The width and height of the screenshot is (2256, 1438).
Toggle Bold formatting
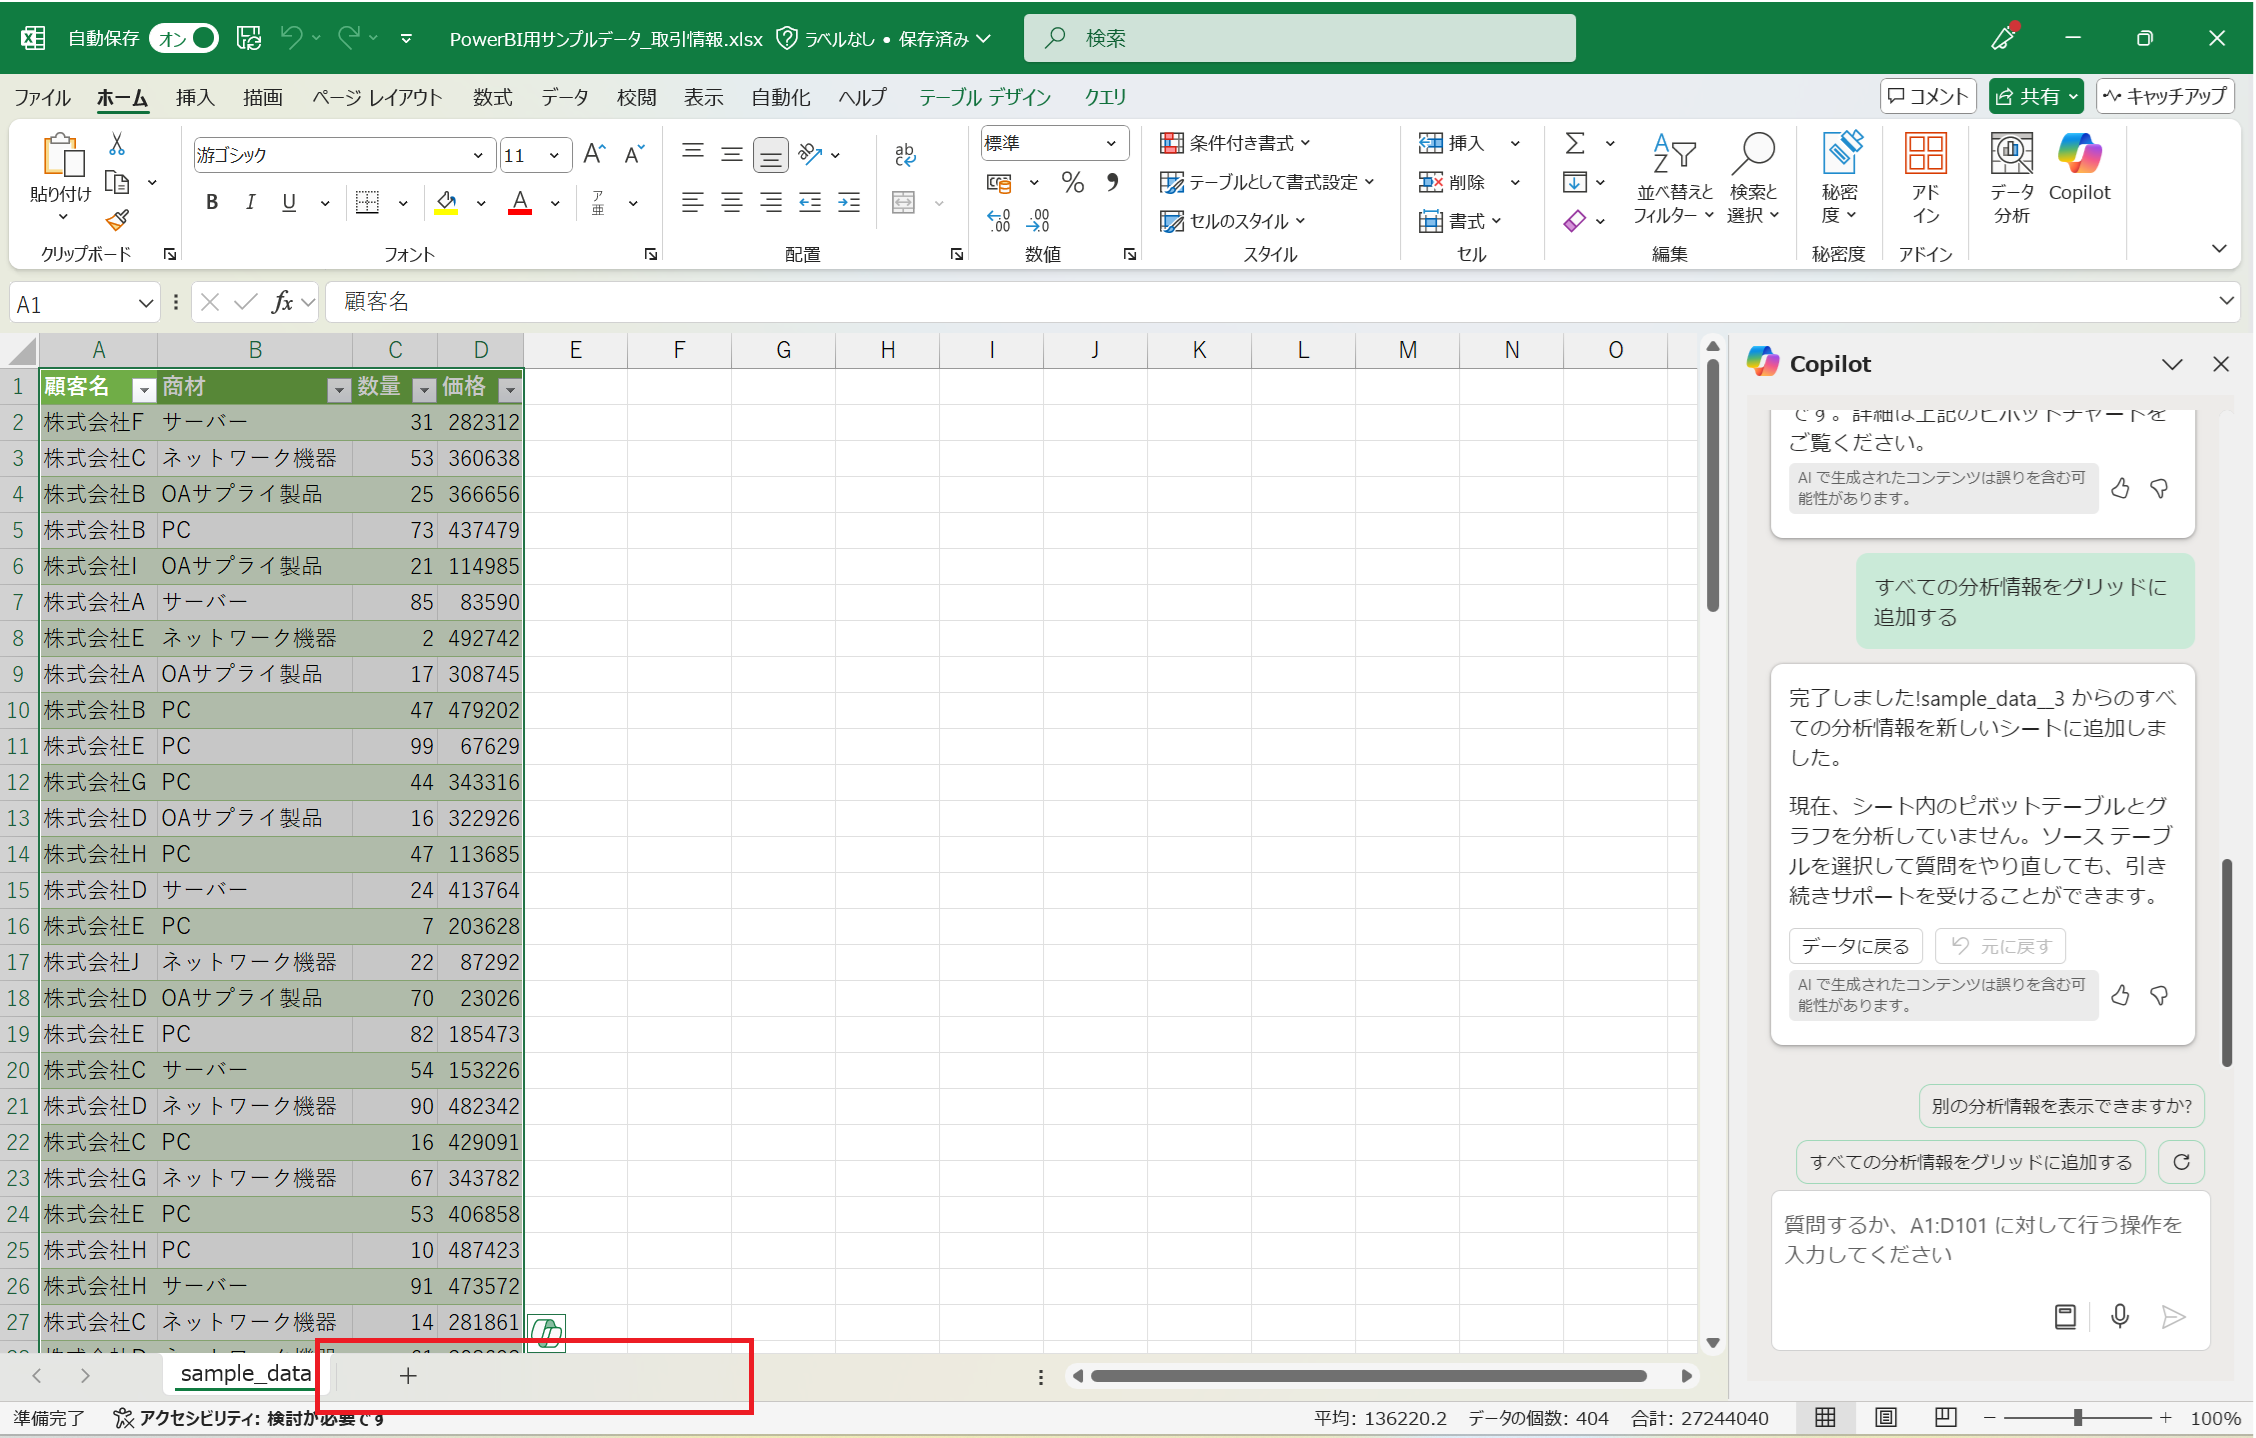point(212,203)
